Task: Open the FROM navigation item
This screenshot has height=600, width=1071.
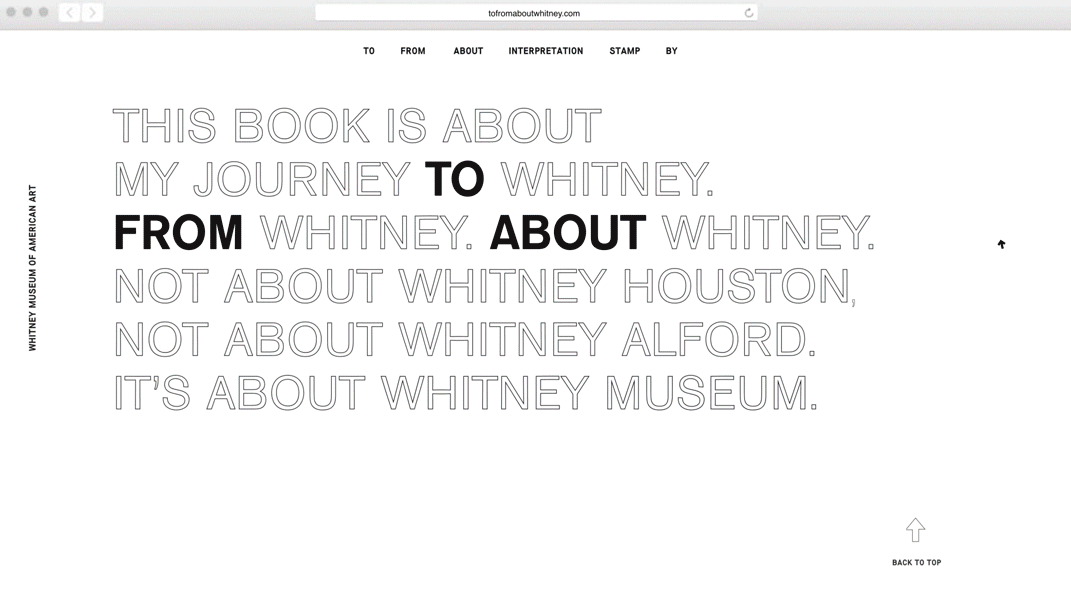Action: (x=413, y=51)
